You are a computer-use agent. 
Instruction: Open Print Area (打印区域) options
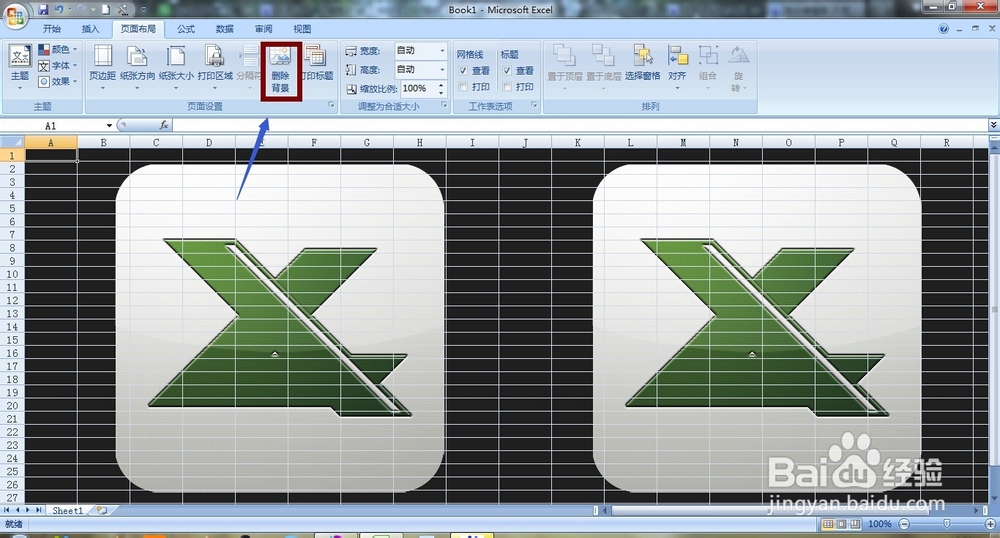tap(215, 68)
